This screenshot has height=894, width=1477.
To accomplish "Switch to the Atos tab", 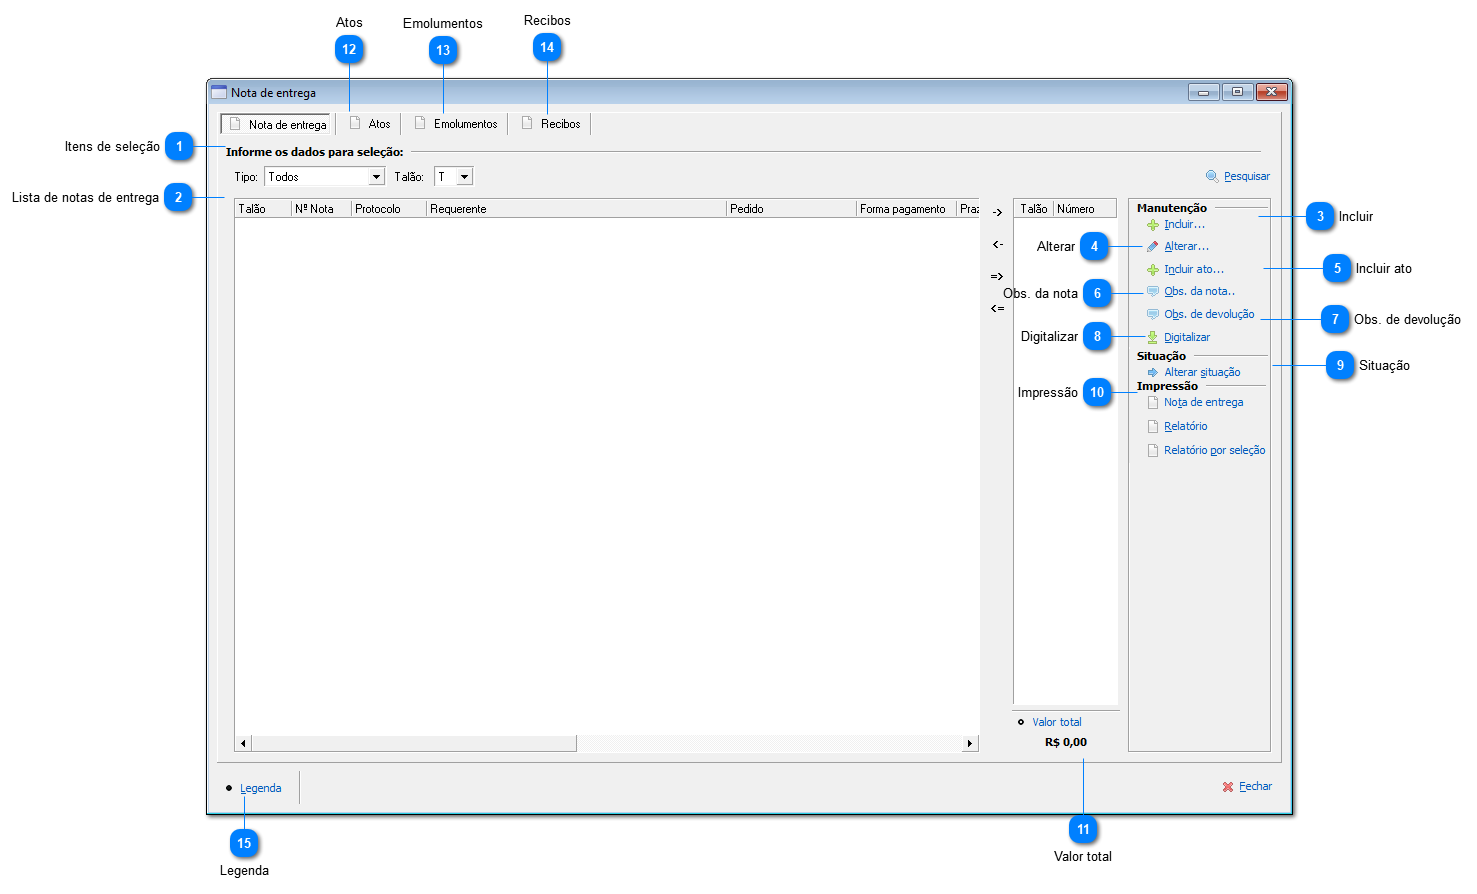I will [x=369, y=124].
